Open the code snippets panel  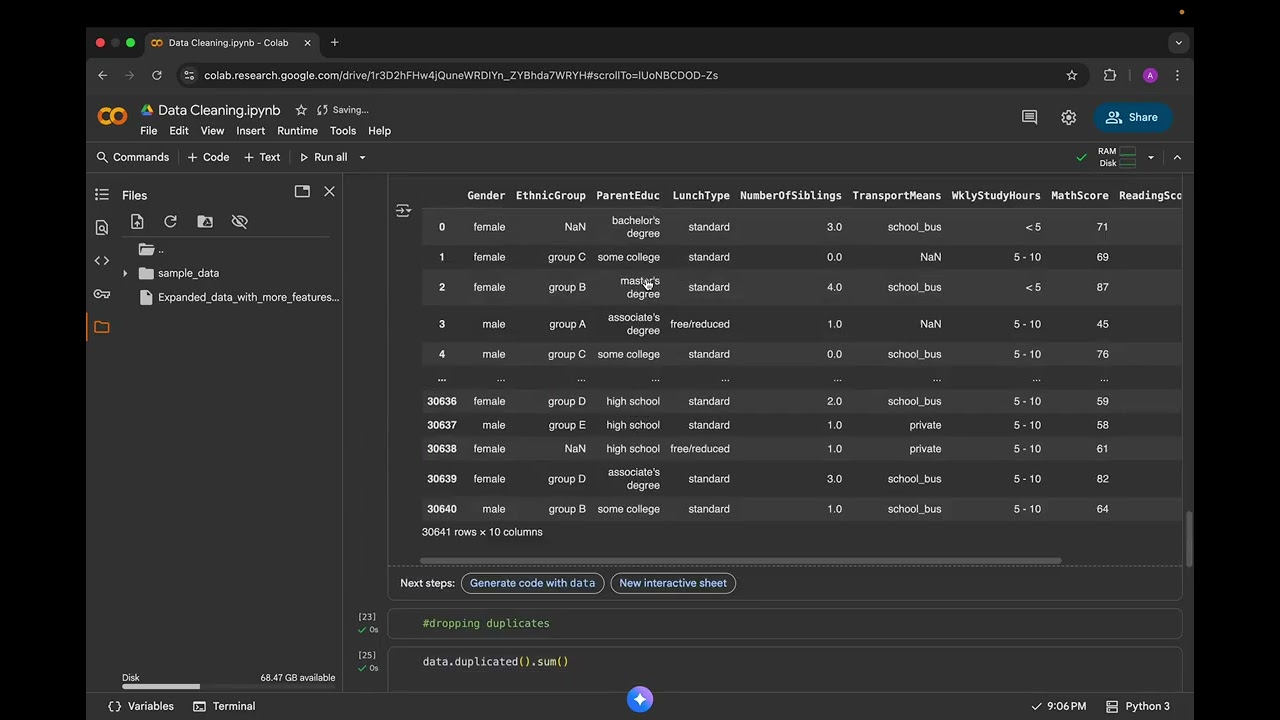click(102, 261)
